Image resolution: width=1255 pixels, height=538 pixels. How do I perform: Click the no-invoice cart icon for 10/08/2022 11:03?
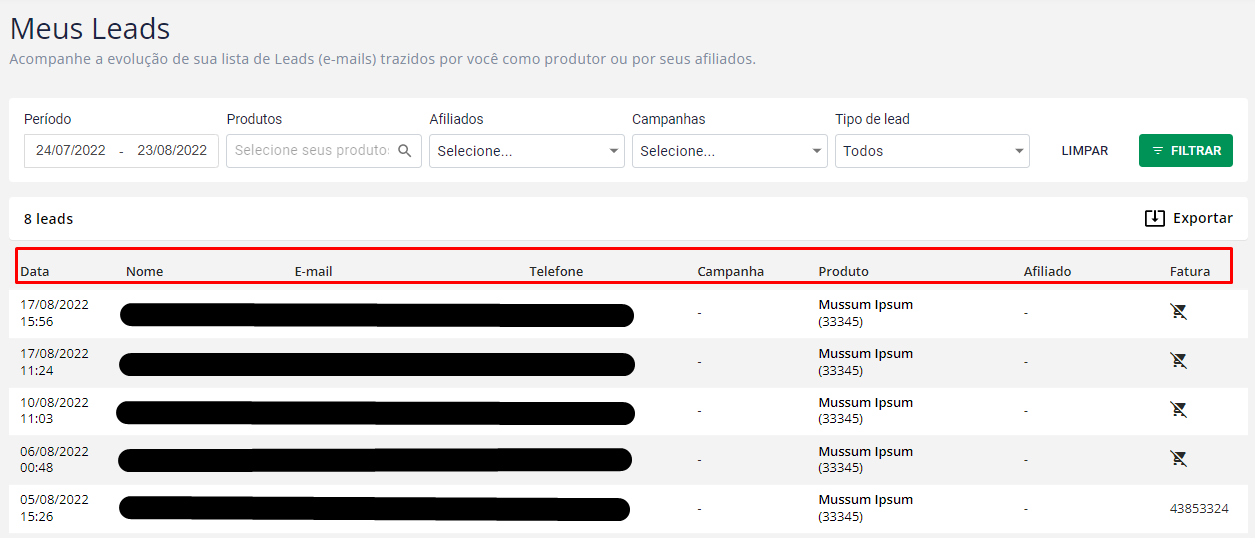(x=1179, y=410)
